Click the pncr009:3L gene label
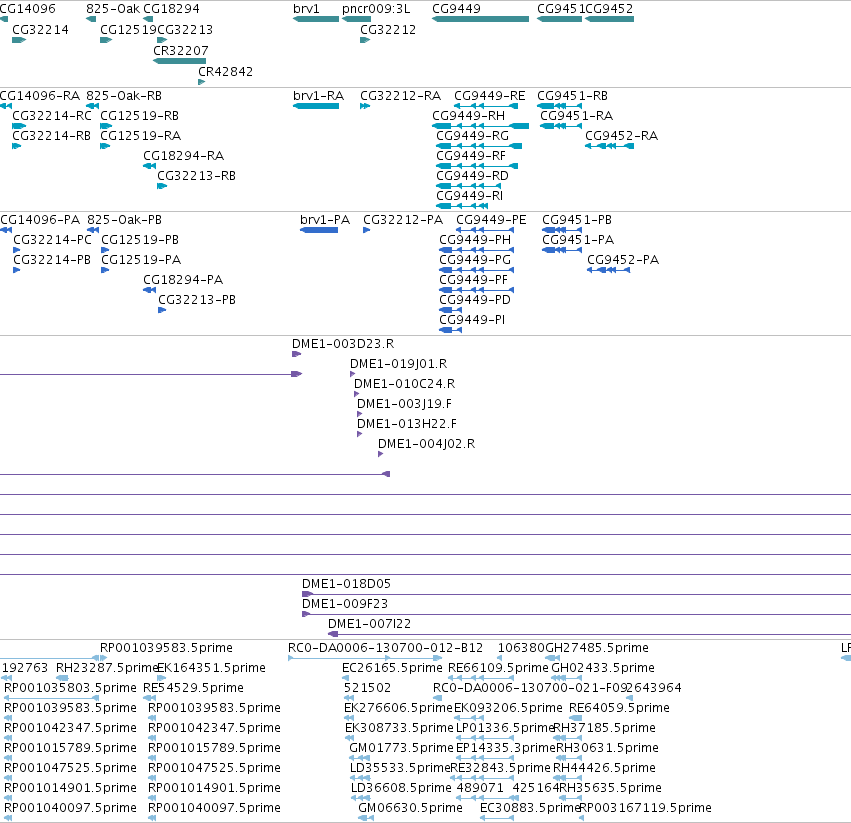The width and height of the screenshot is (851, 823). 376,9
